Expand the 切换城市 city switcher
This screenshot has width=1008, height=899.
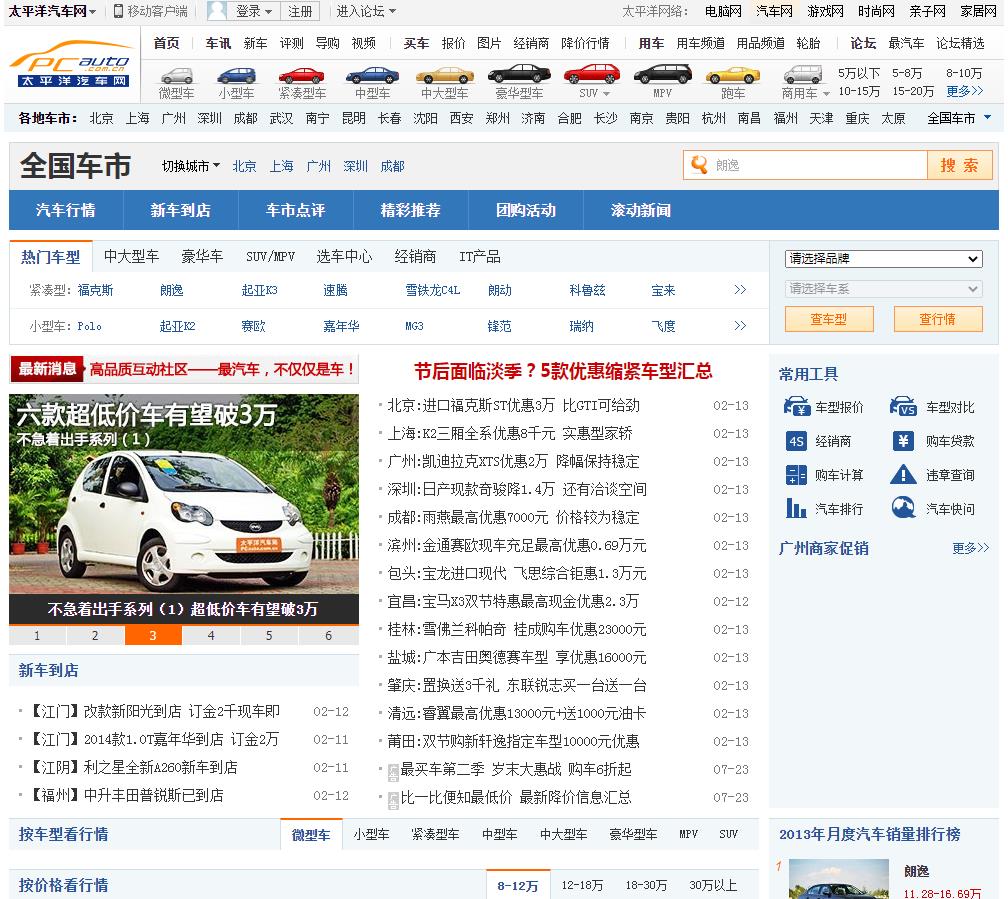pyautogui.click(x=190, y=166)
